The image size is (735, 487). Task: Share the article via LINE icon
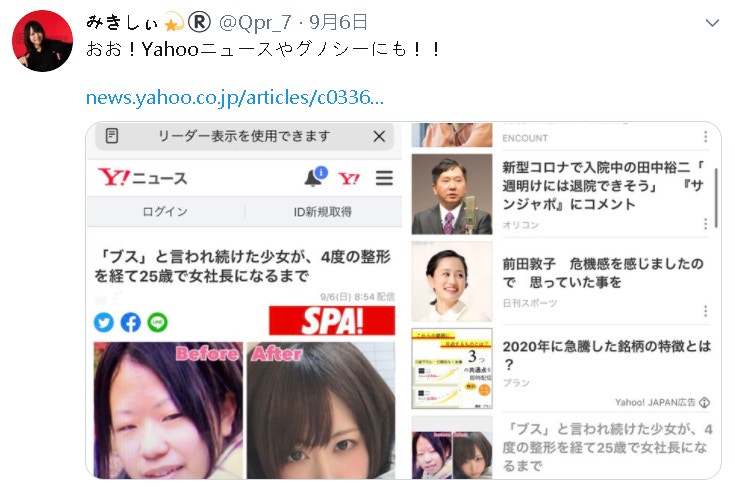click(158, 322)
